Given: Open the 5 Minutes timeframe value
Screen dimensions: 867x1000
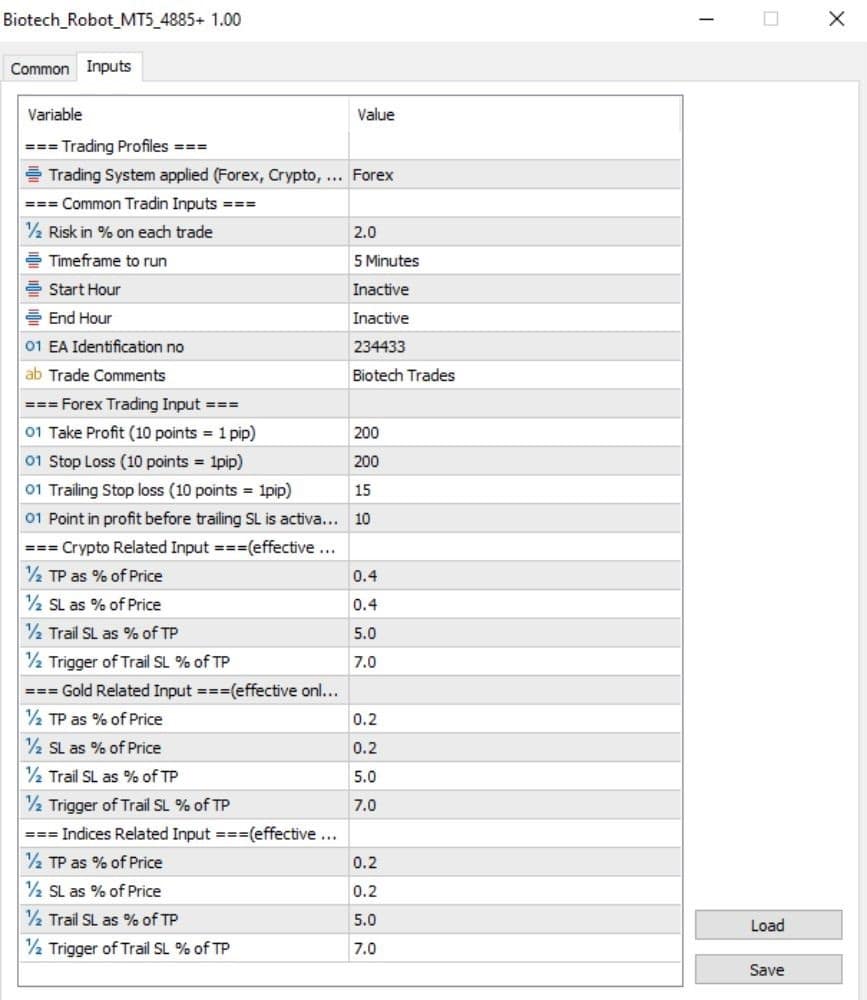Looking at the screenshot, I should 515,261.
